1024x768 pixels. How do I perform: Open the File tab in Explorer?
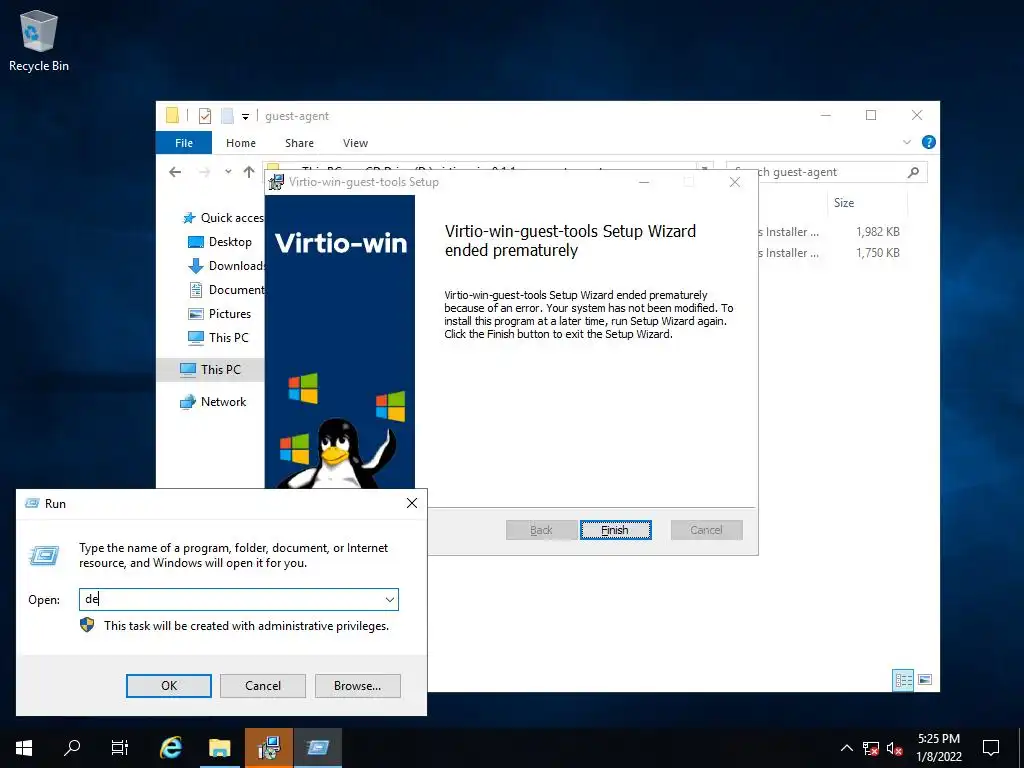pyautogui.click(x=184, y=143)
